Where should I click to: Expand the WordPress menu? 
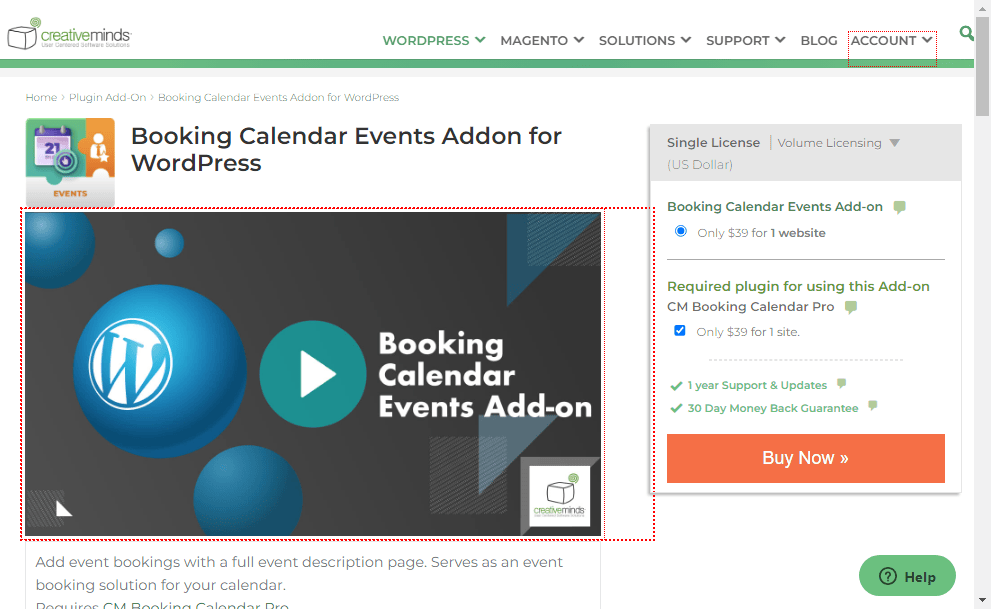(434, 40)
